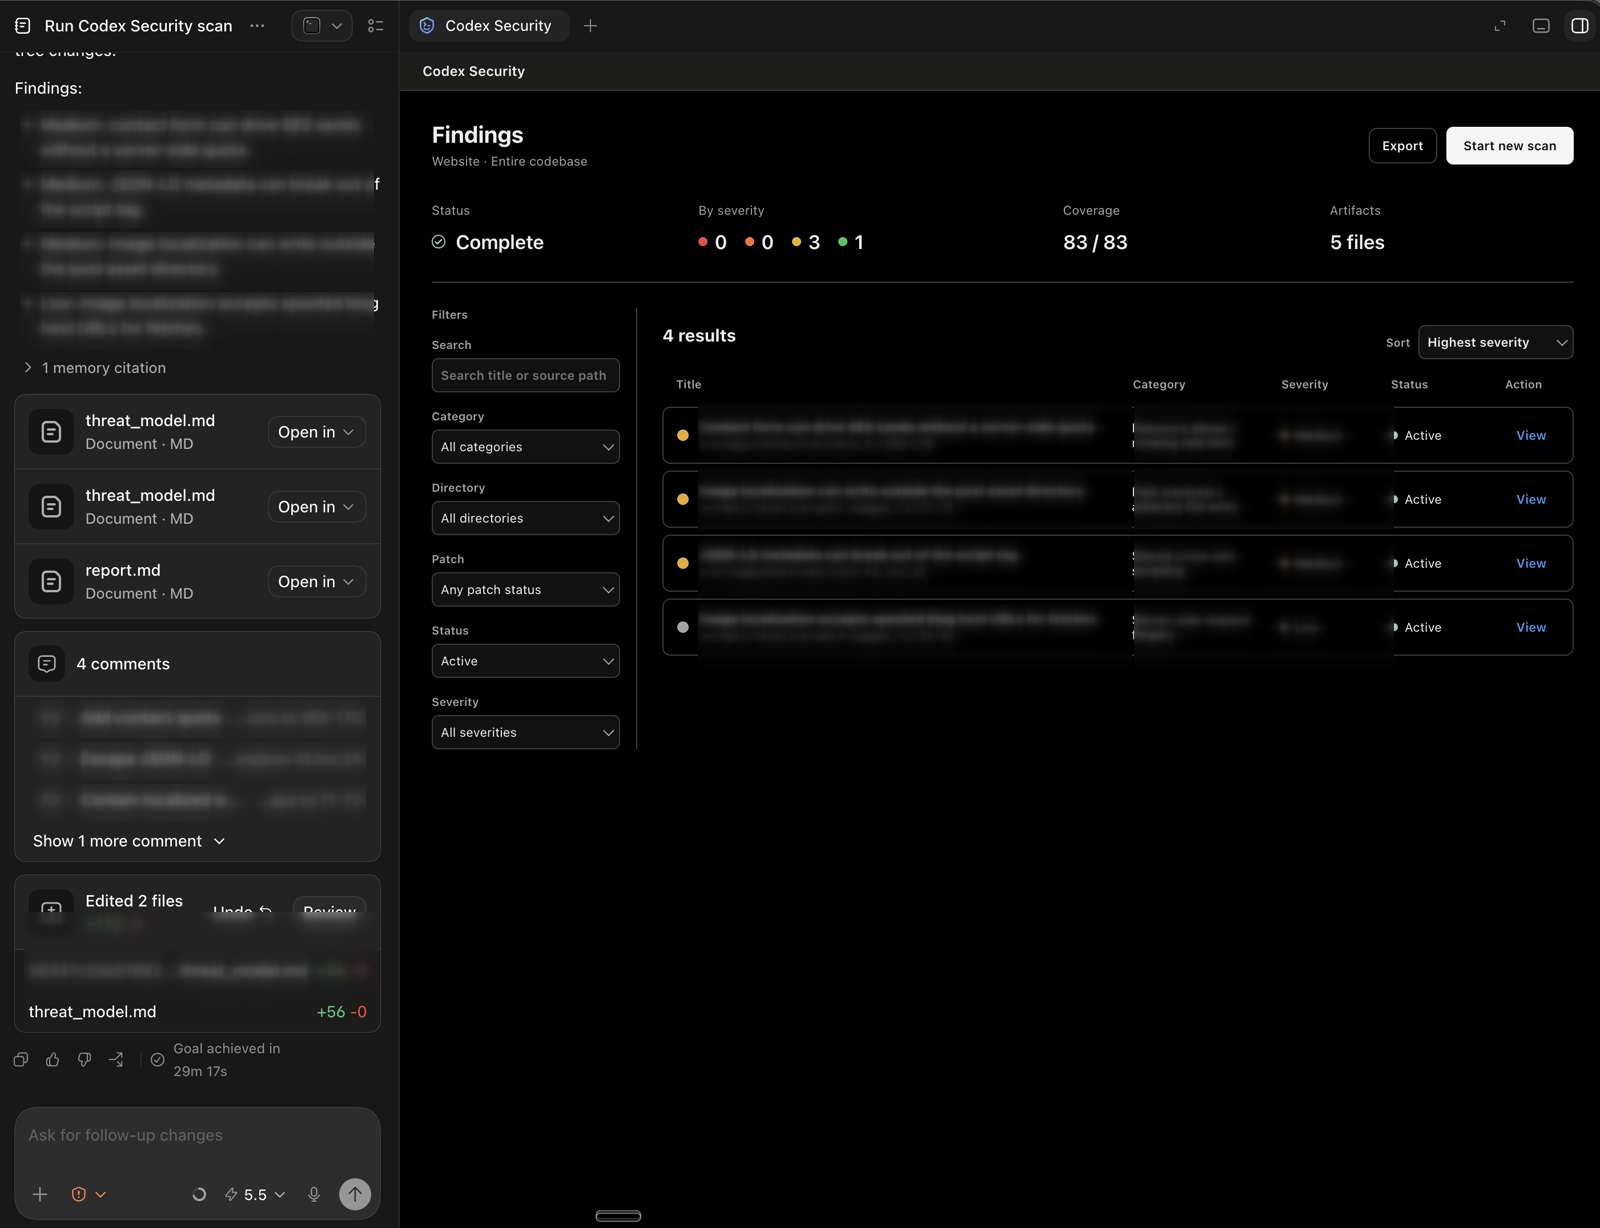The image size is (1600, 1228).
Task: Click the Export button
Action: pos(1403,146)
